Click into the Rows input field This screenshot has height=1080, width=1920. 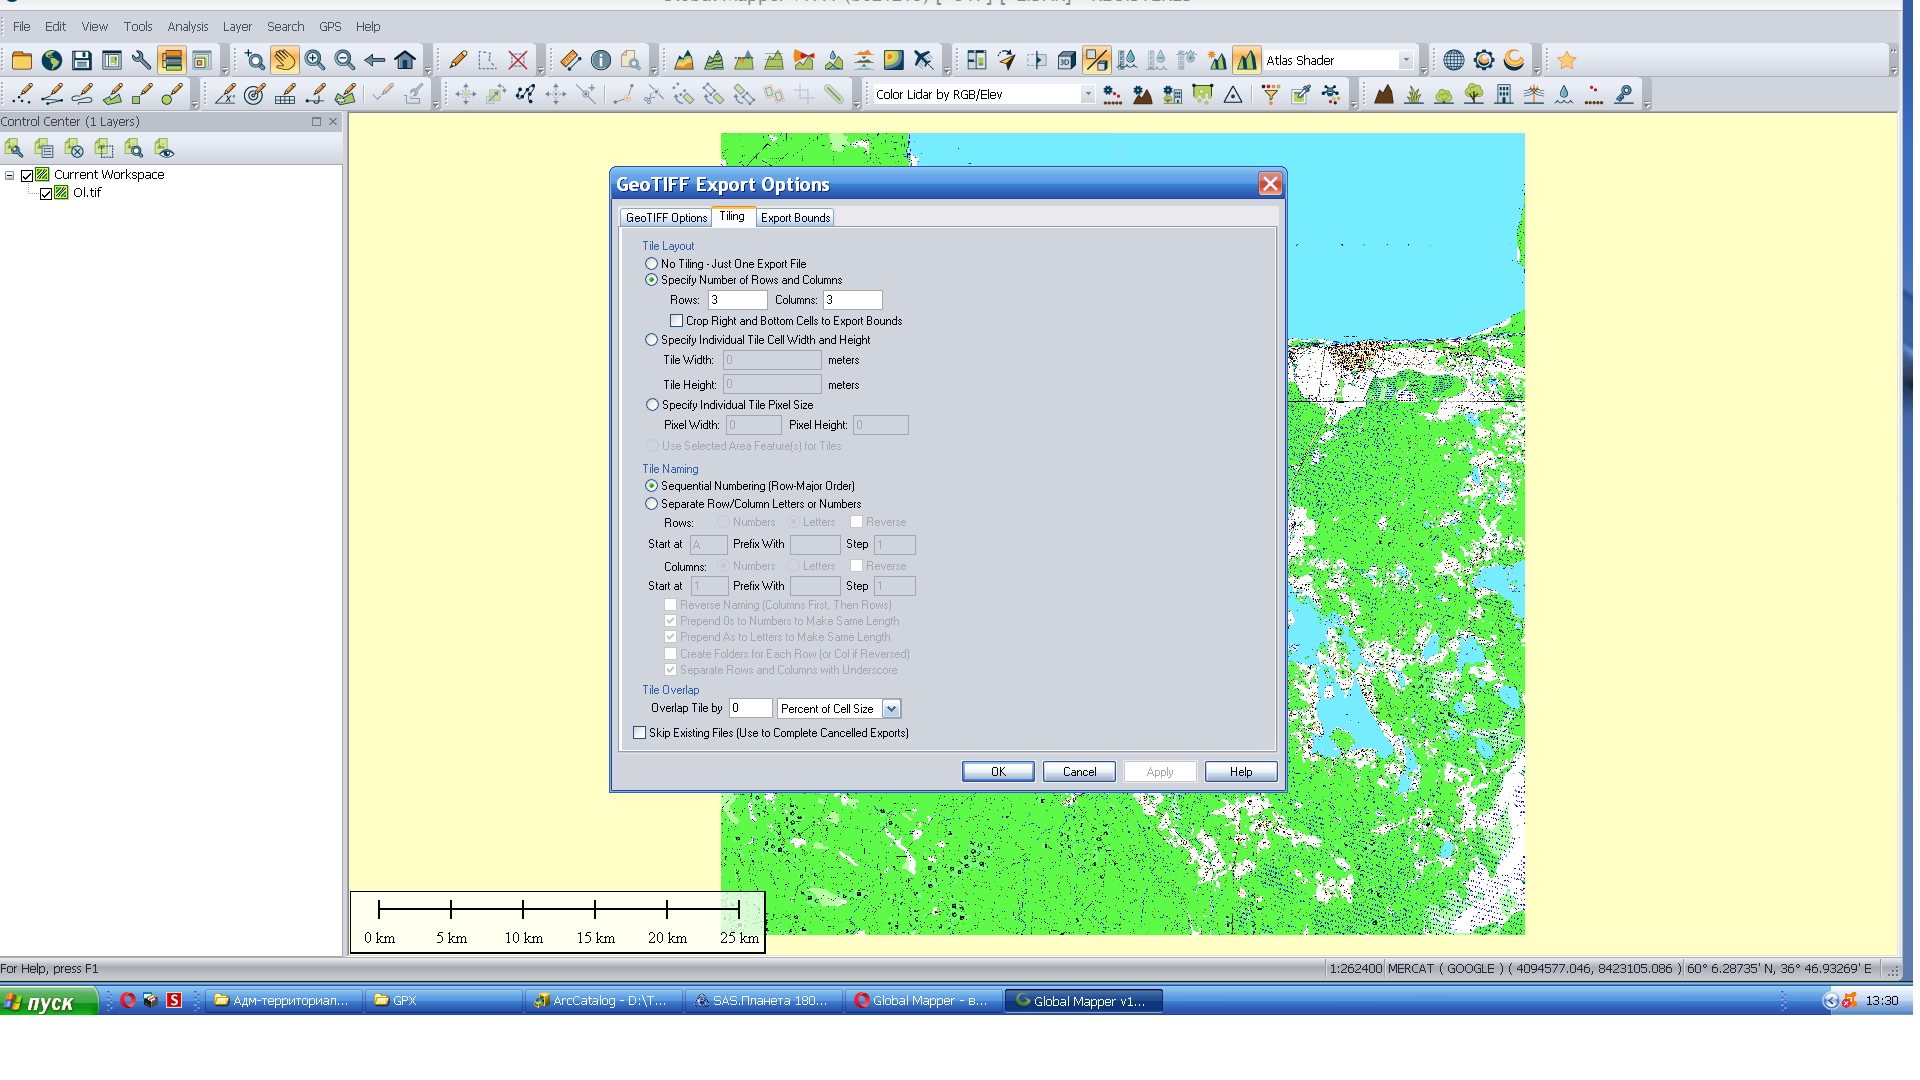point(737,300)
